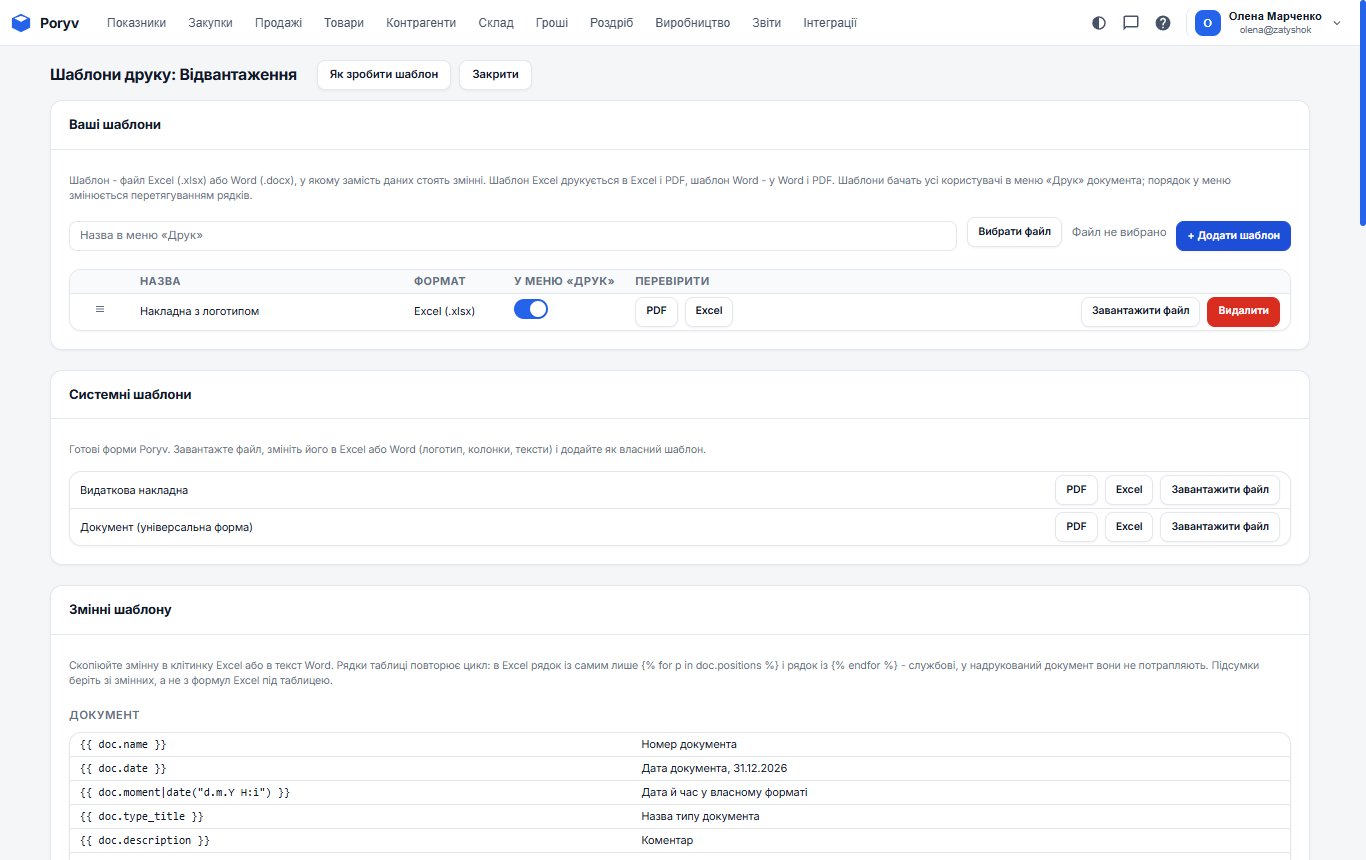This screenshot has height=860, width=1366.
Task: Focus the Назва в меню «Друк» field
Action: click(513, 236)
